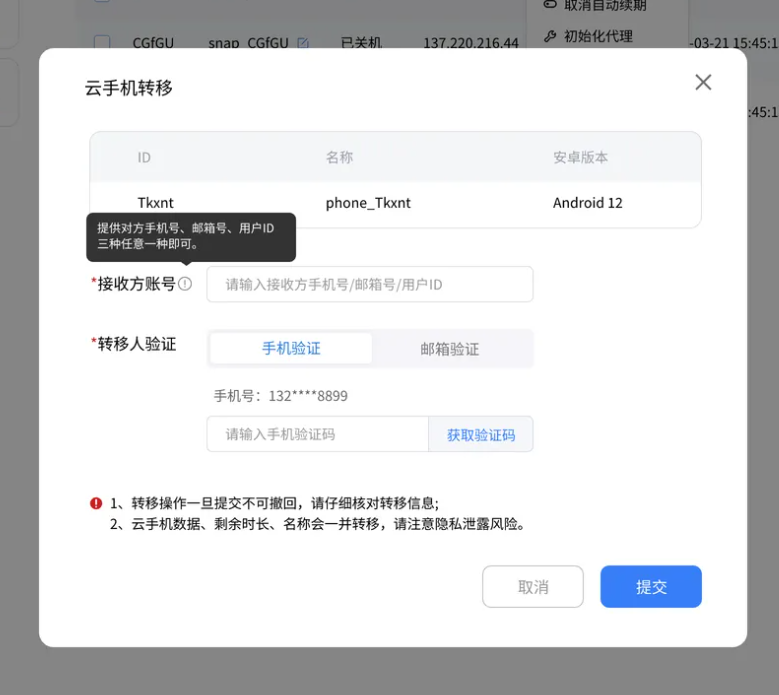The image size is (779, 695).
Task: Click the phone number text 132****8899
Action: (x=308, y=396)
